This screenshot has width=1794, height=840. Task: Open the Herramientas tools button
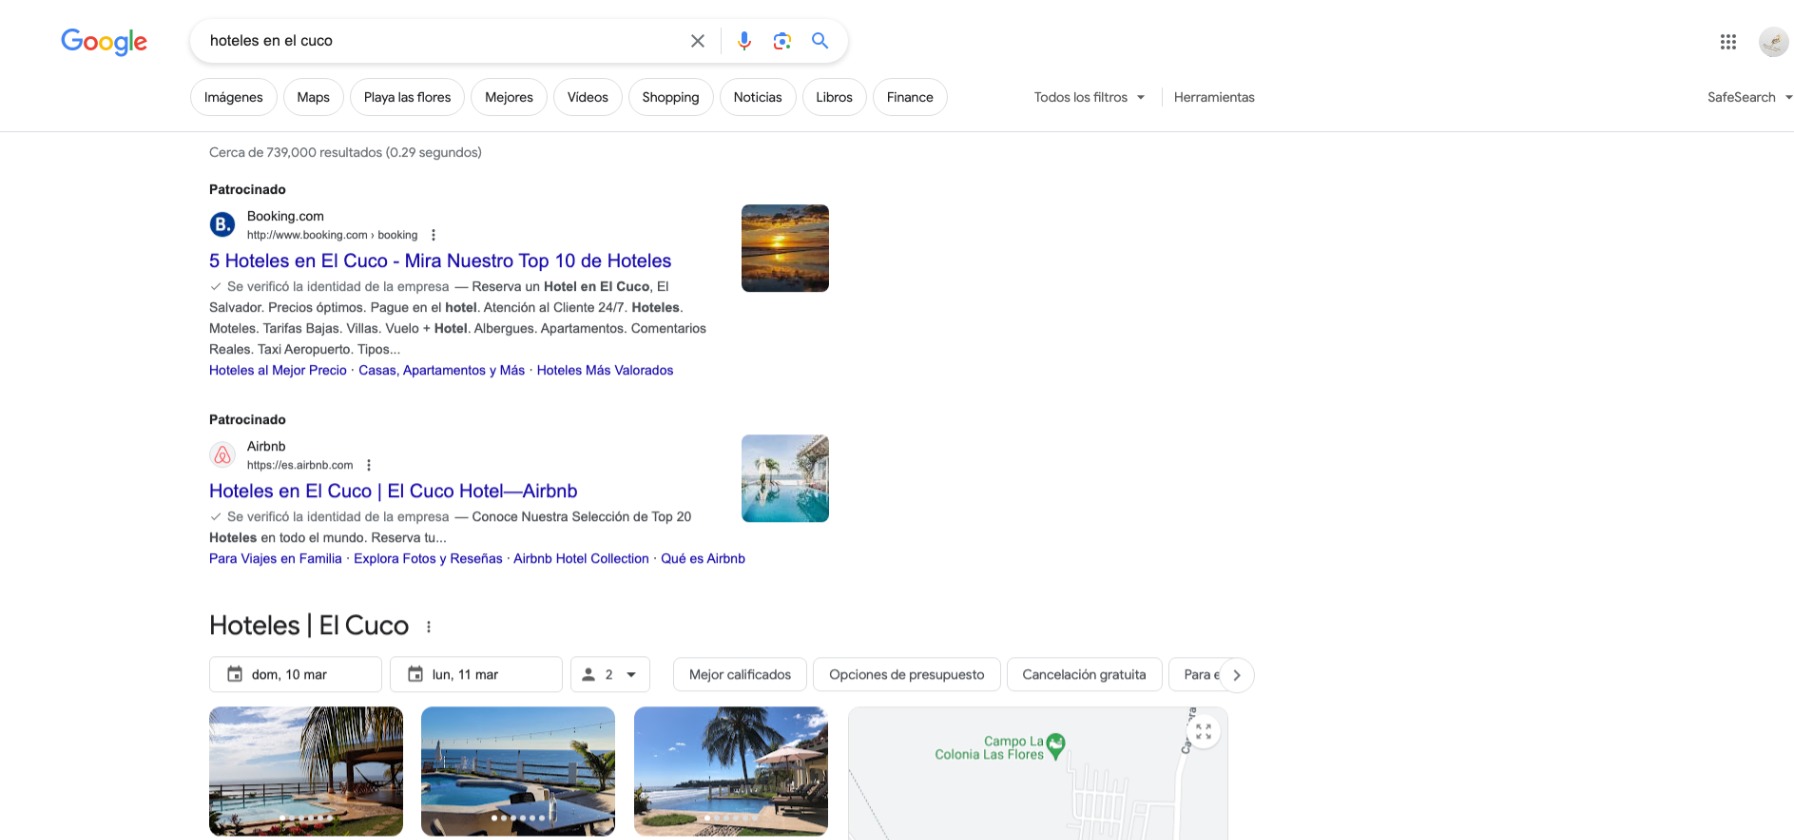click(1214, 97)
